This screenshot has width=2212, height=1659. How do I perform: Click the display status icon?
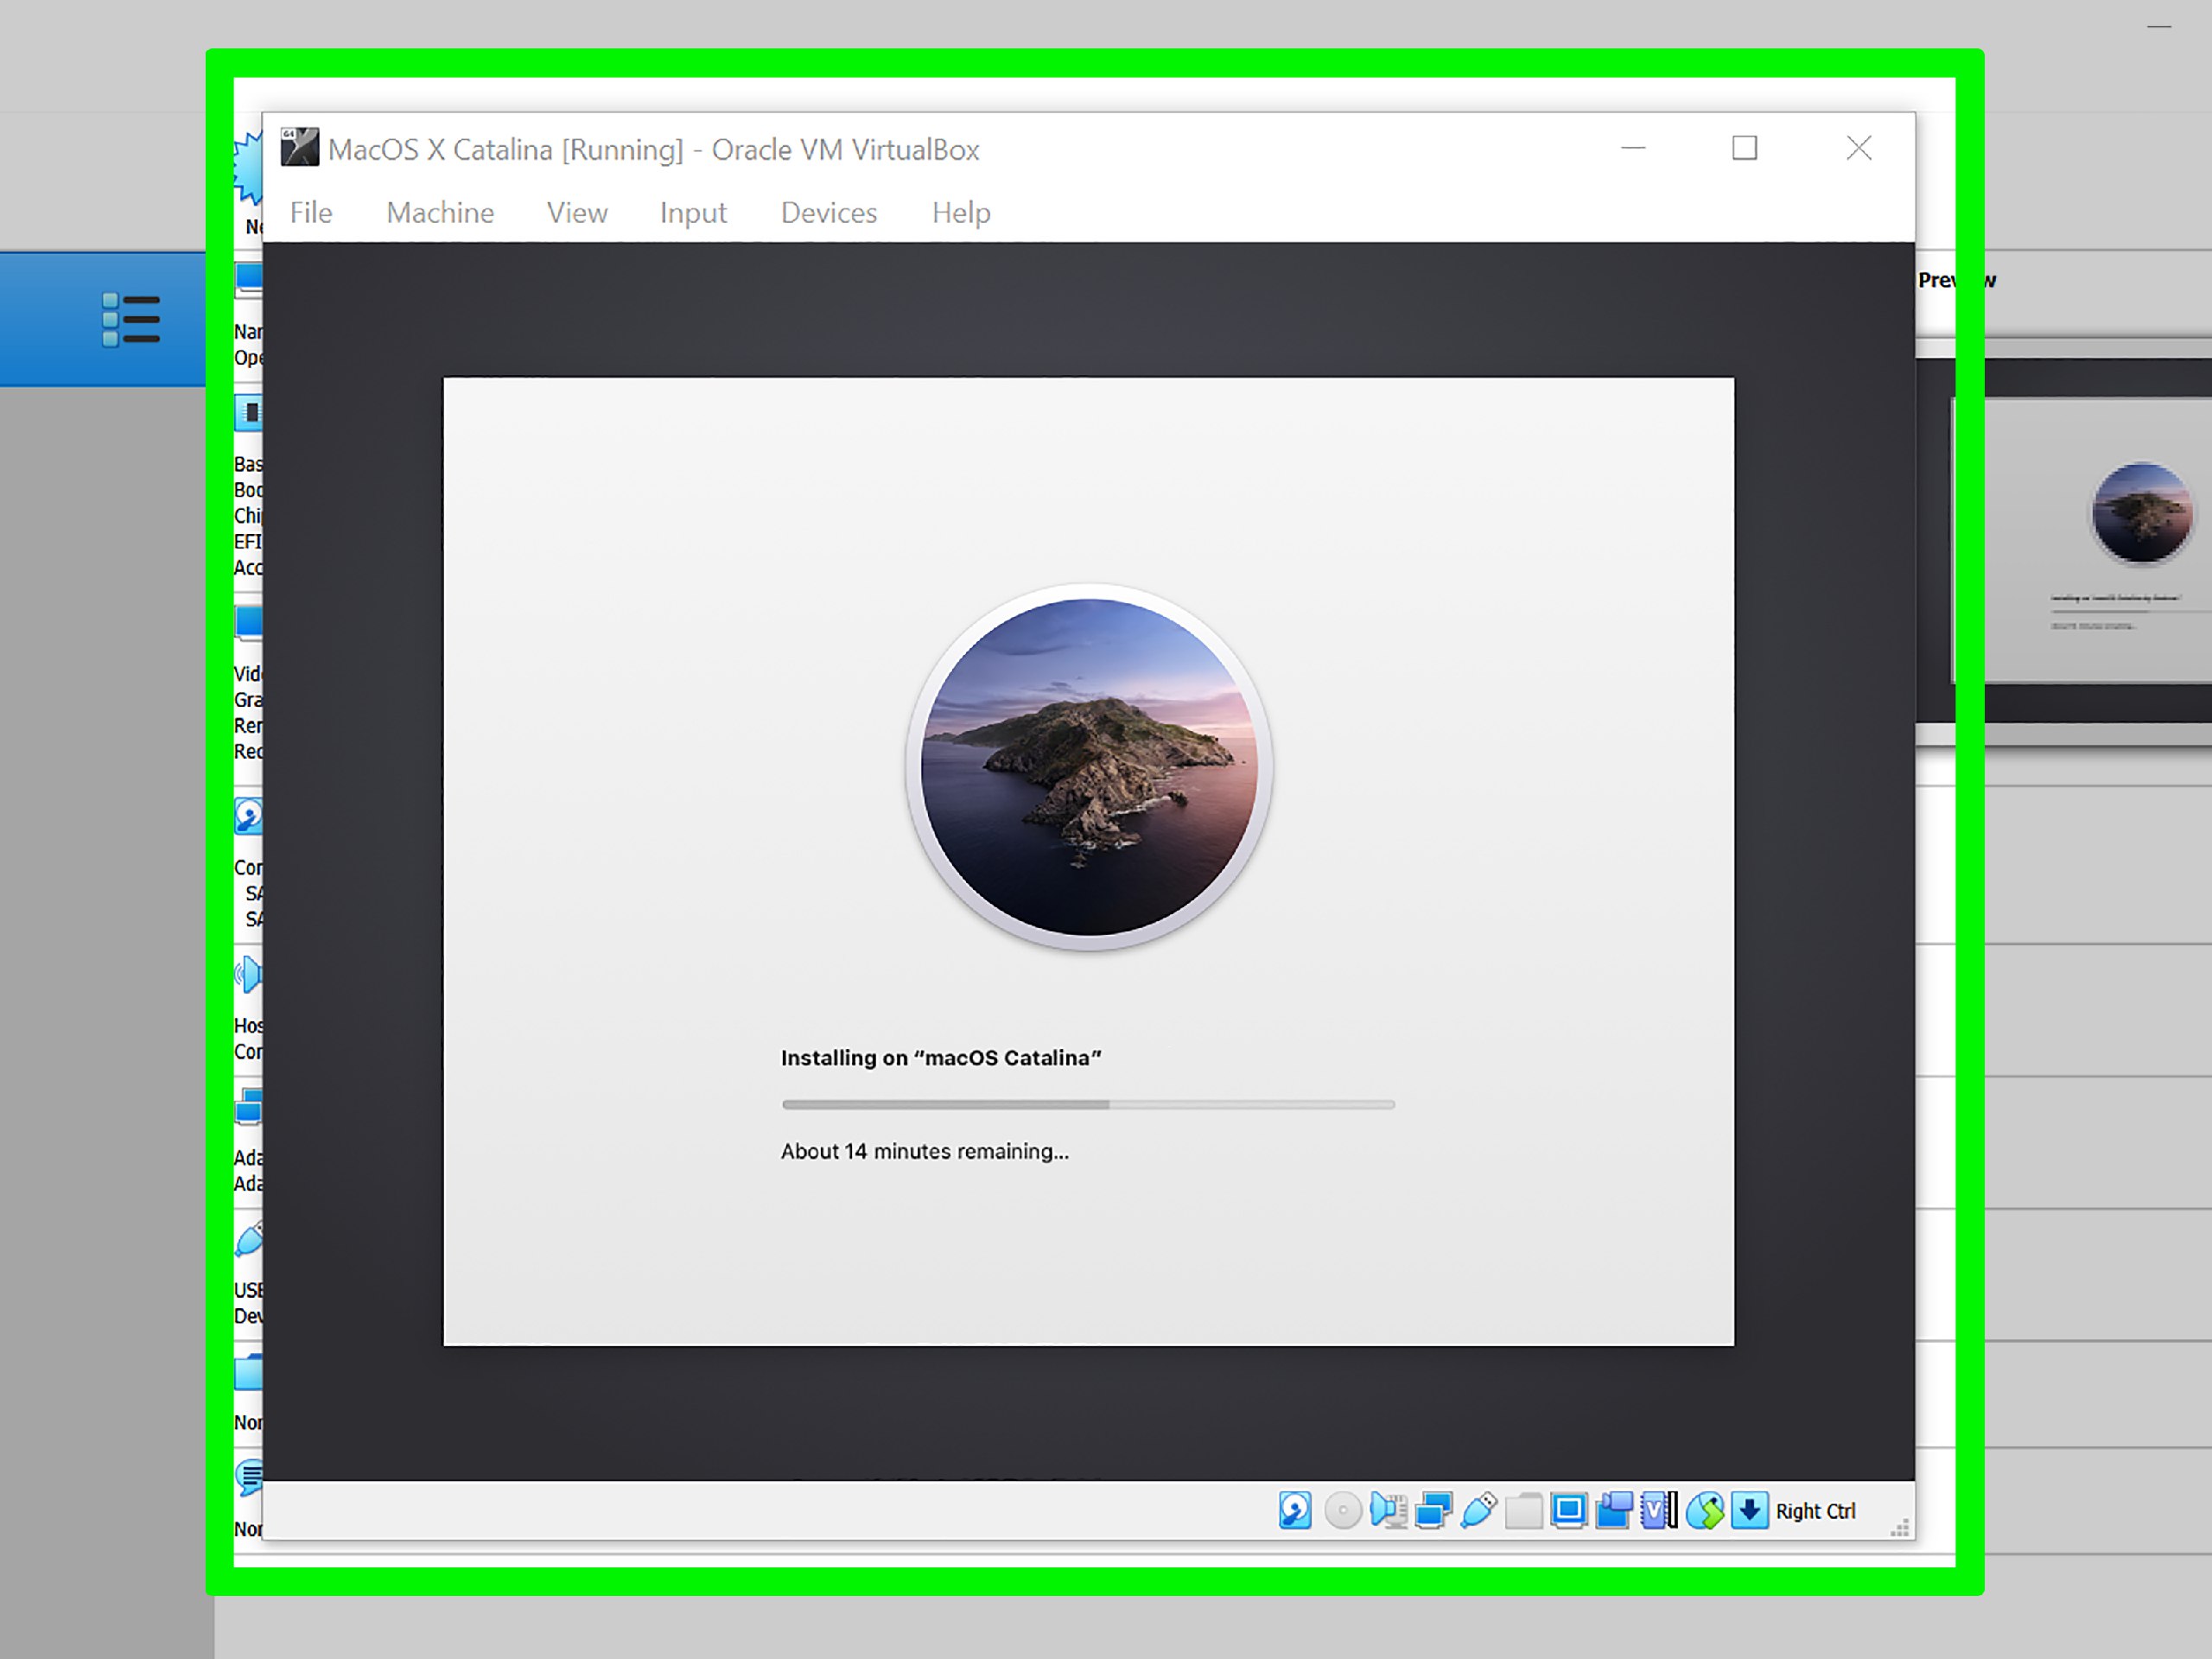[x=1569, y=1511]
